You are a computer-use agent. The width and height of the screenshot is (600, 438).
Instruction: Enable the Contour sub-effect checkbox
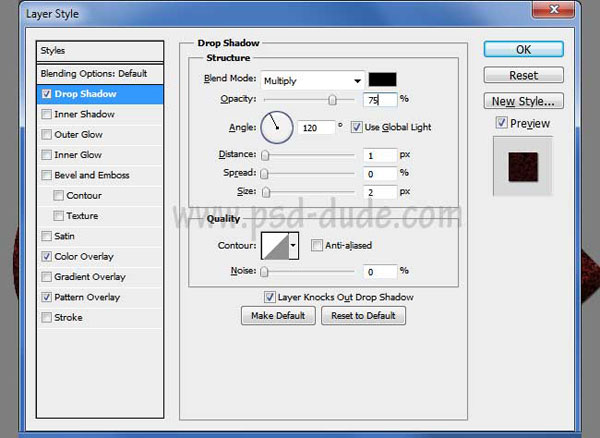tap(58, 195)
